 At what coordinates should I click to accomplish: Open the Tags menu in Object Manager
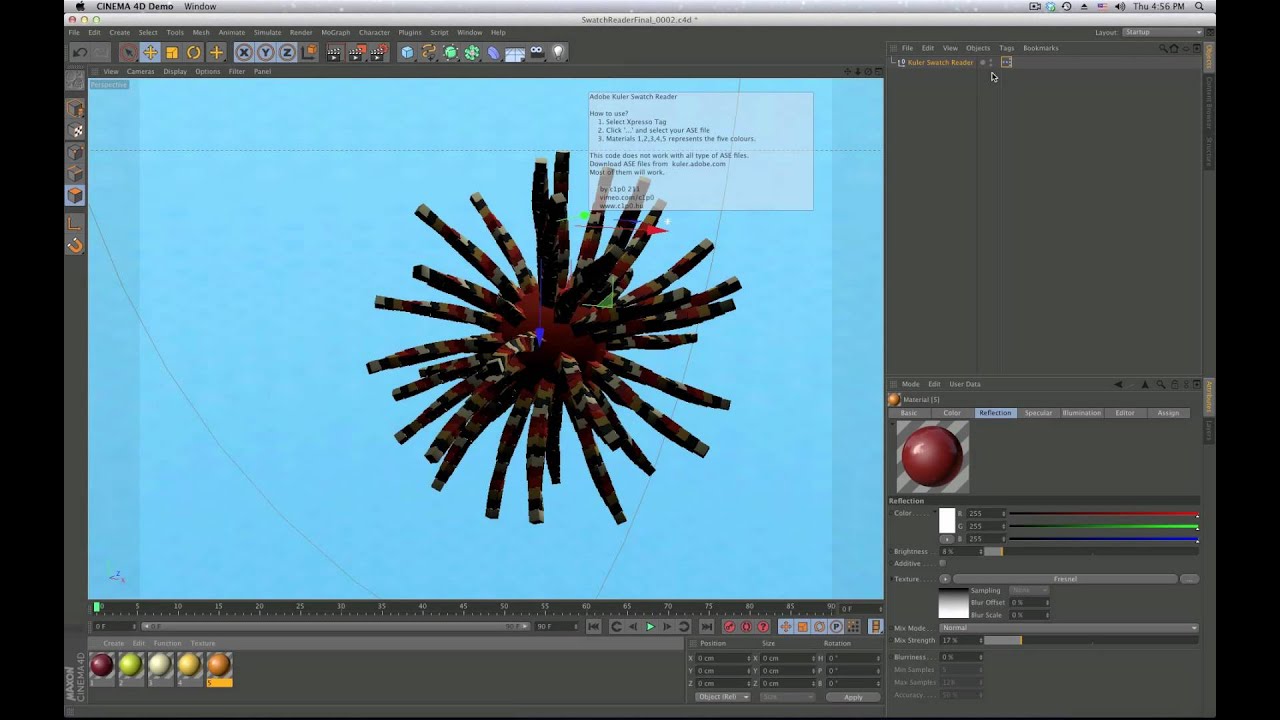click(x=1006, y=48)
